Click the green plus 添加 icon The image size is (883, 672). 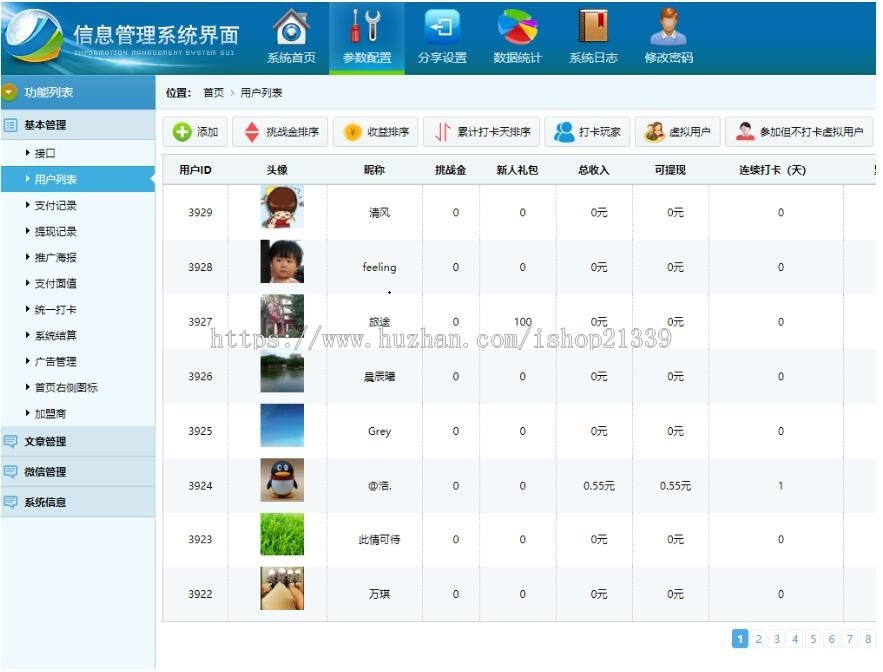point(182,132)
